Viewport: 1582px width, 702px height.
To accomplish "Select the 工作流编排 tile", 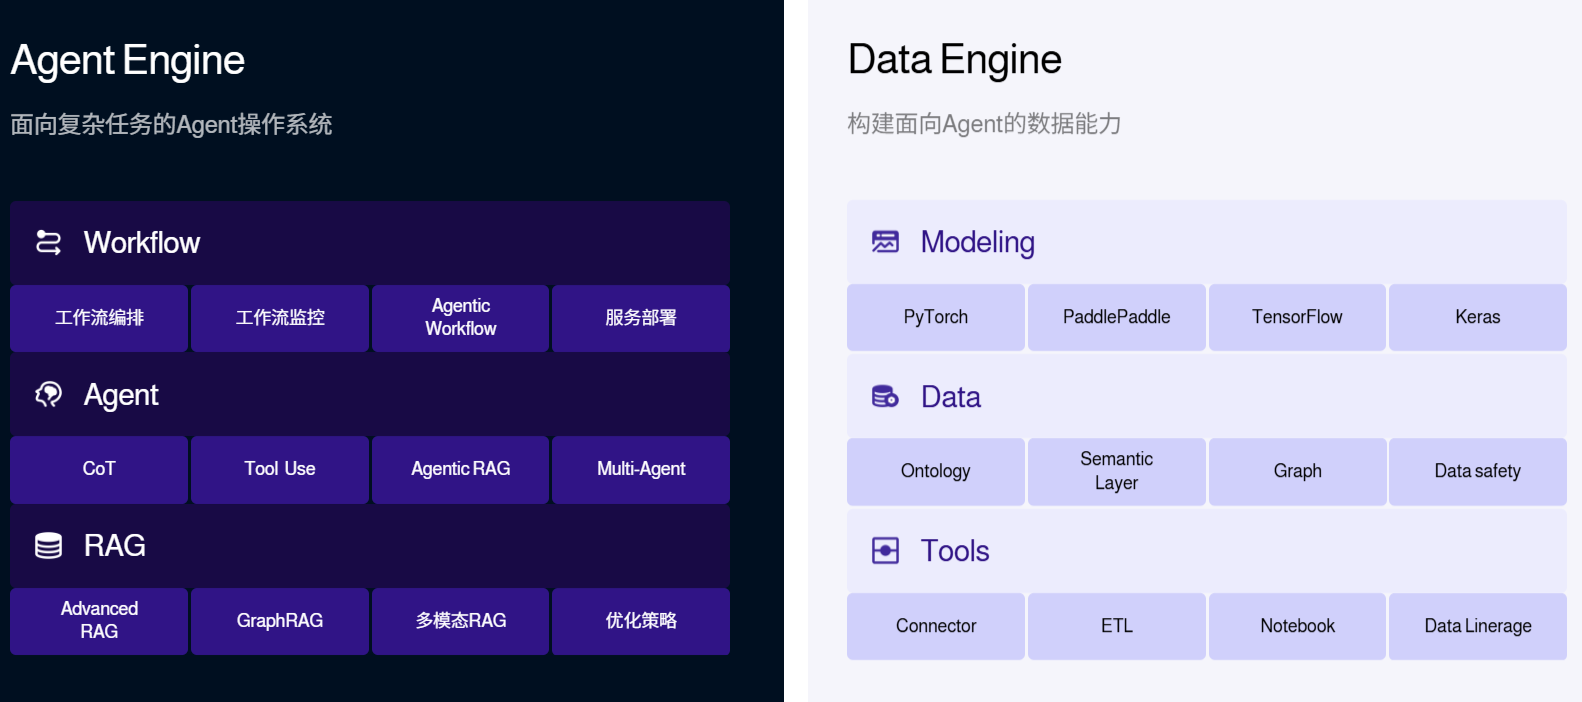I will [x=99, y=318].
